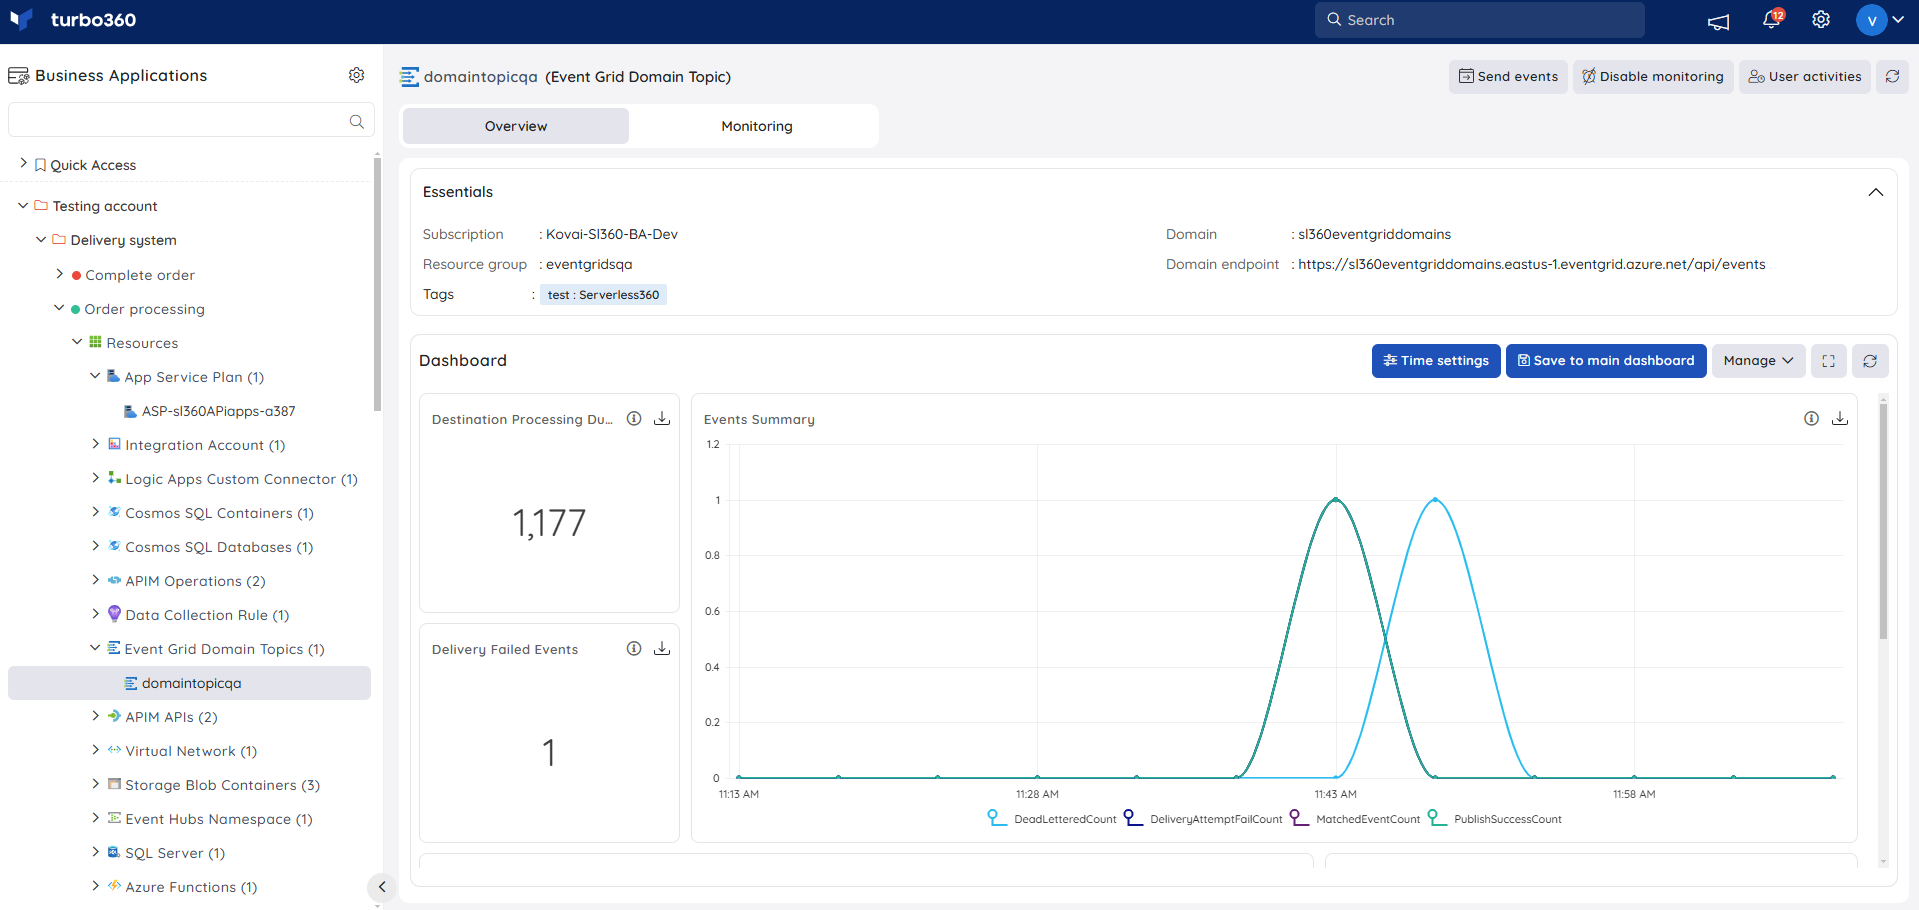The width and height of the screenshot is (1919, 910).
Task: Click the SQL Server icon
Action: coord(114,852)
